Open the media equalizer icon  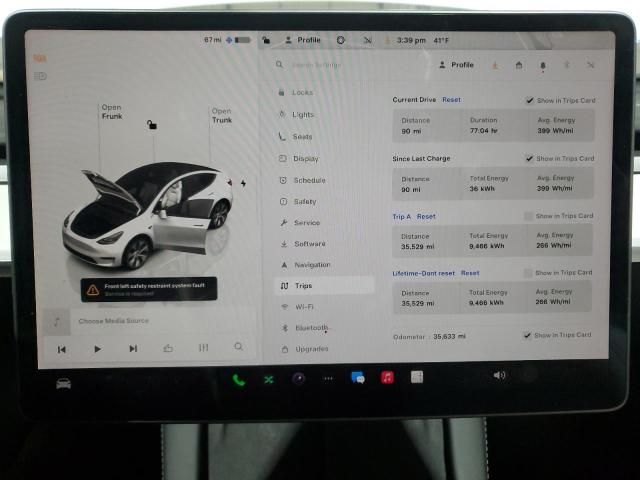click(203, 347)
